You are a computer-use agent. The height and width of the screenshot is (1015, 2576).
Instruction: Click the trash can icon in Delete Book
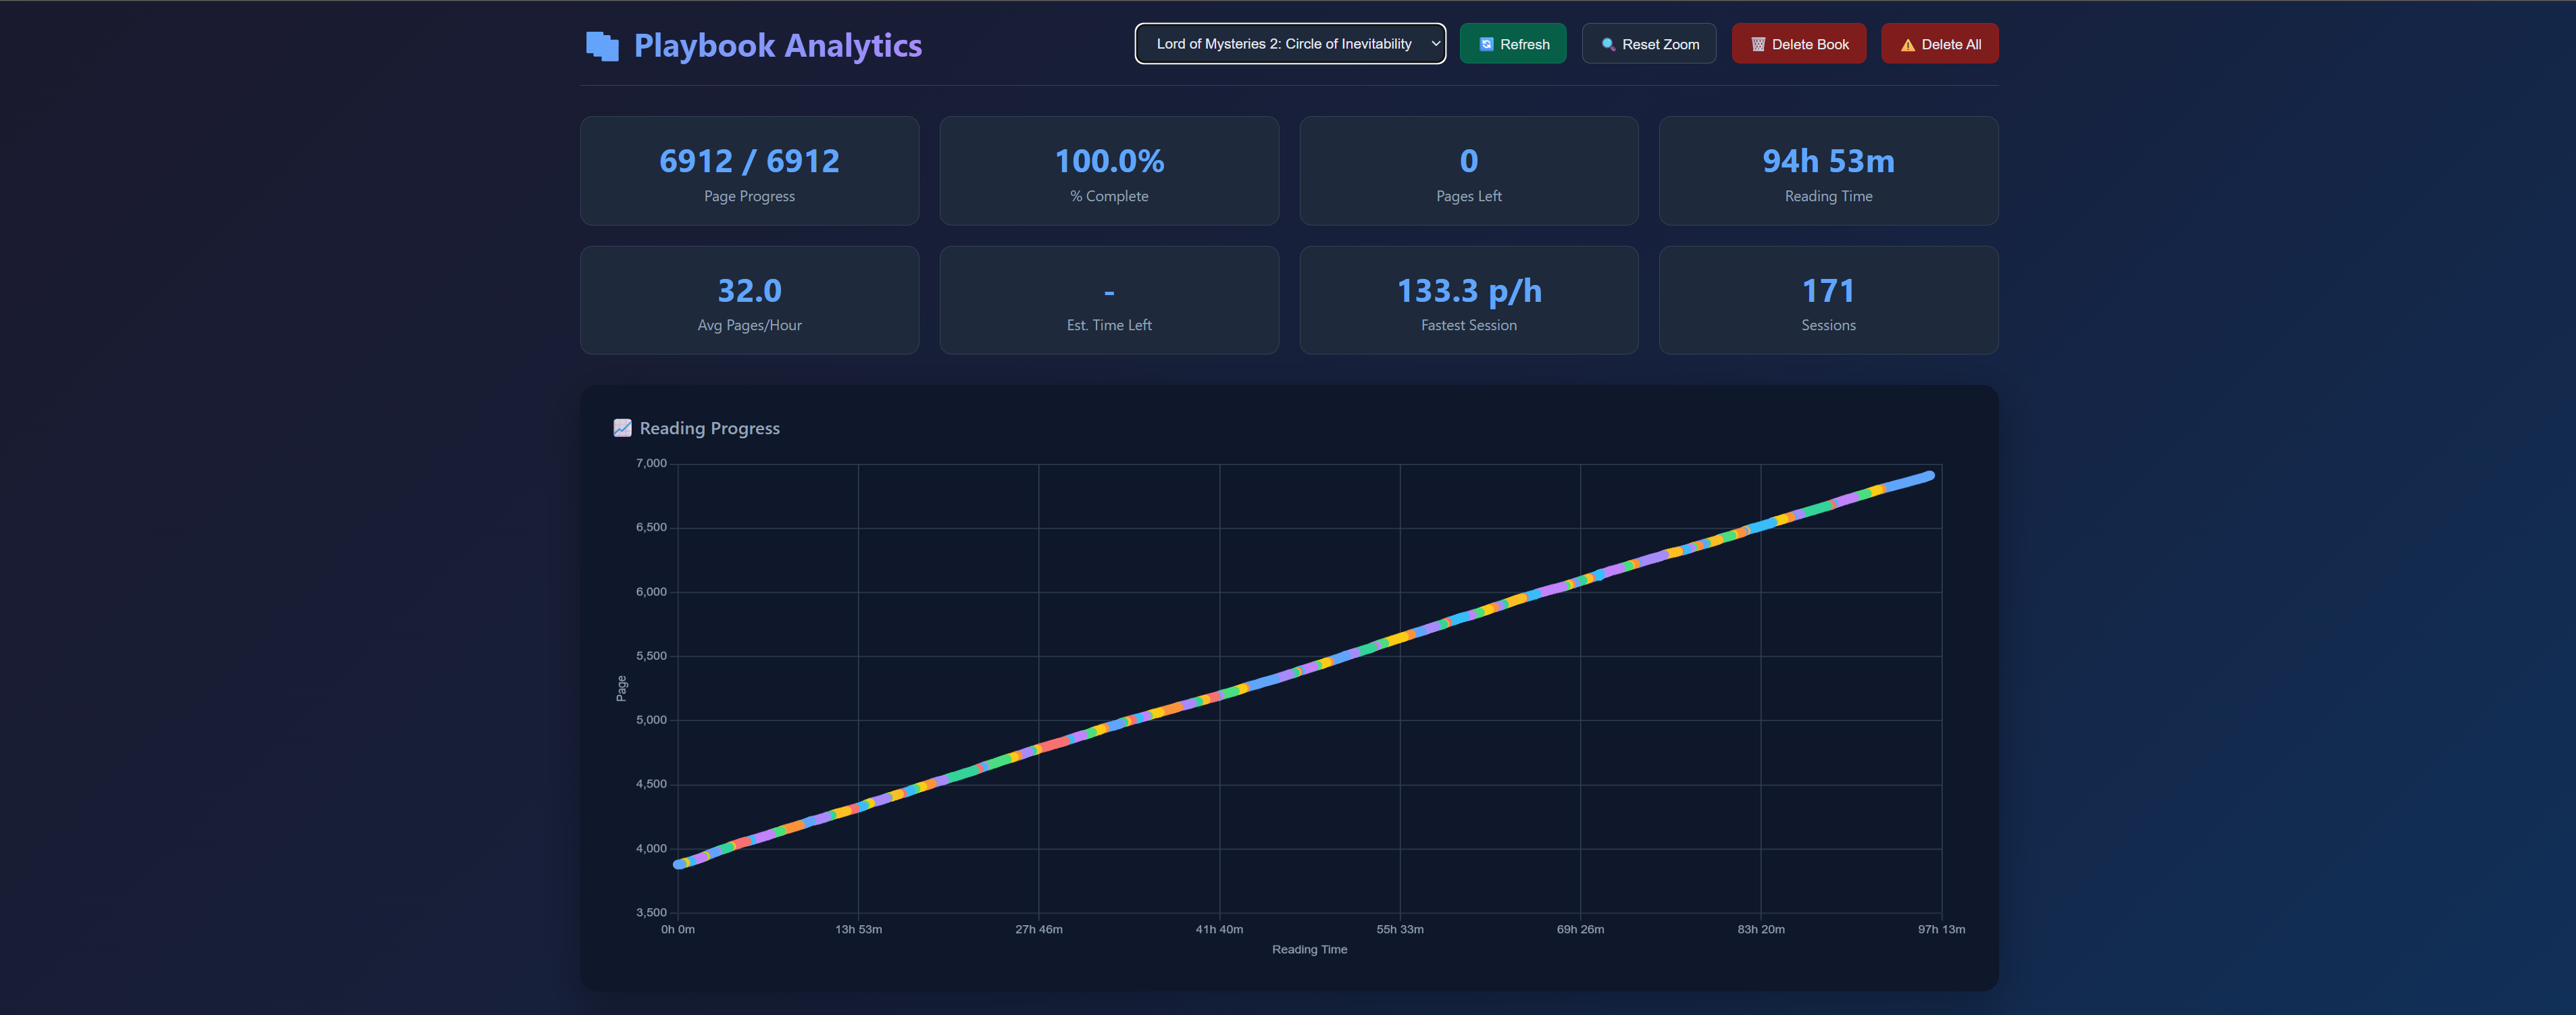pyautogui.click(x=1758, y=44)
